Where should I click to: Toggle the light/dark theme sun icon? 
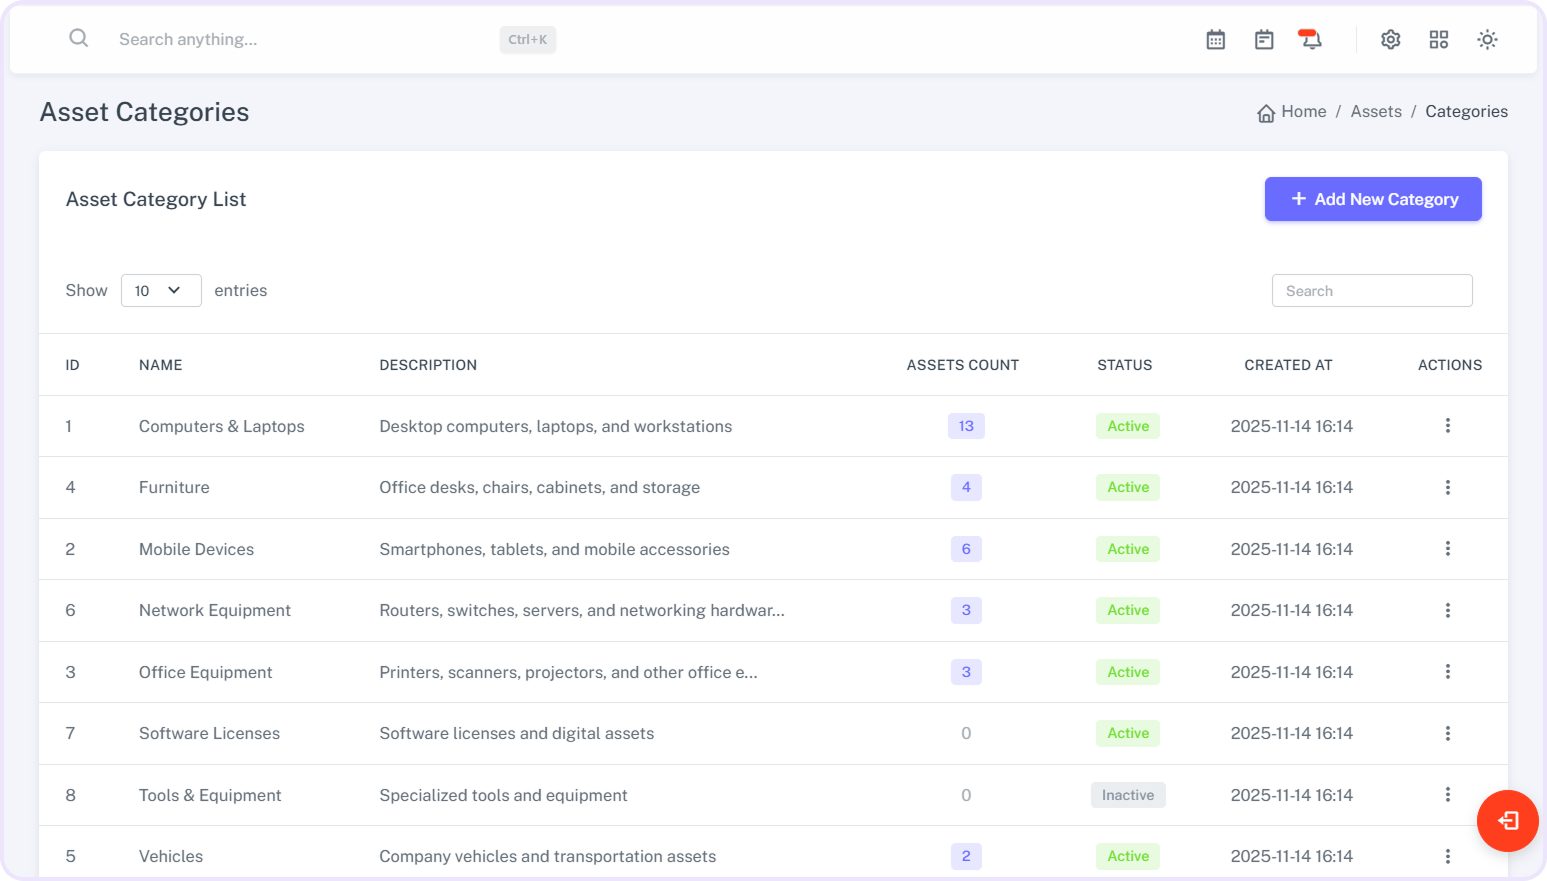[x=1487, y=40]
